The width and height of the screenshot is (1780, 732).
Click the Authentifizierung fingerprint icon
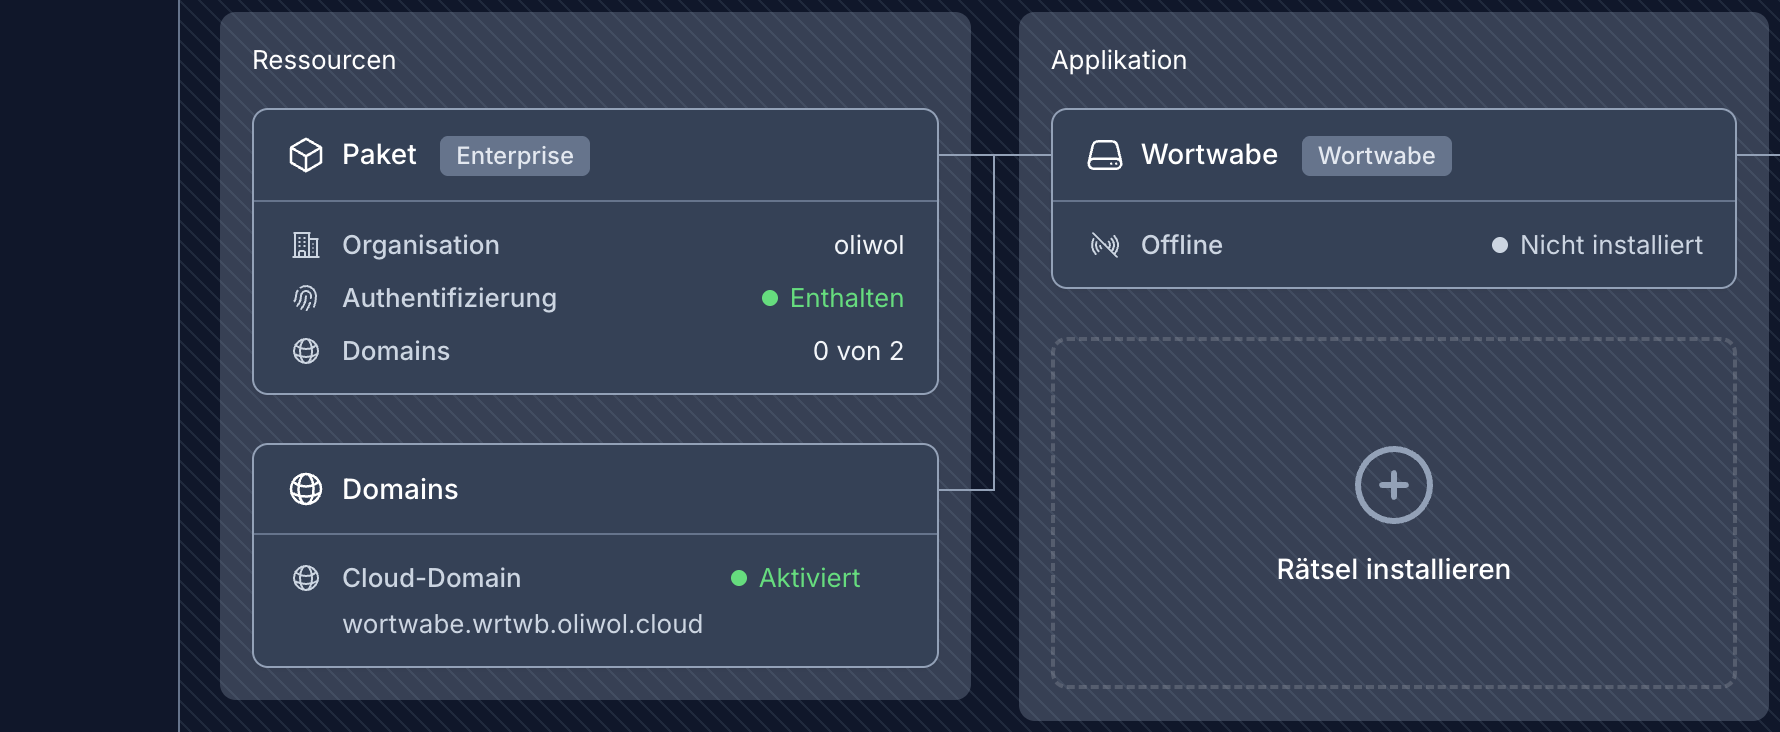[306, 298]
